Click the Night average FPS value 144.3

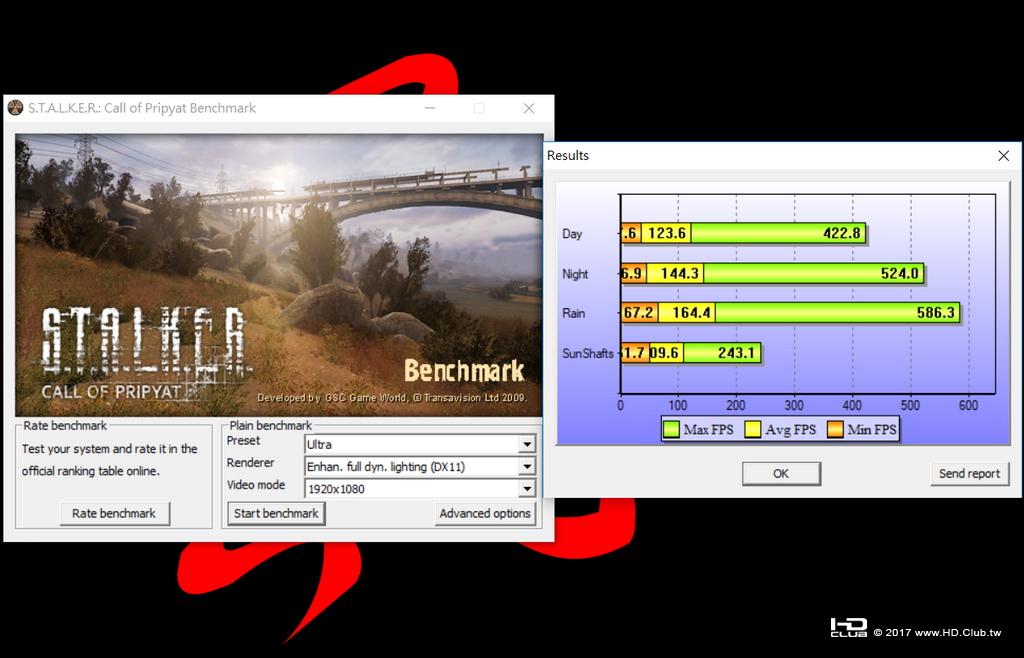click(x=680, y=274)
